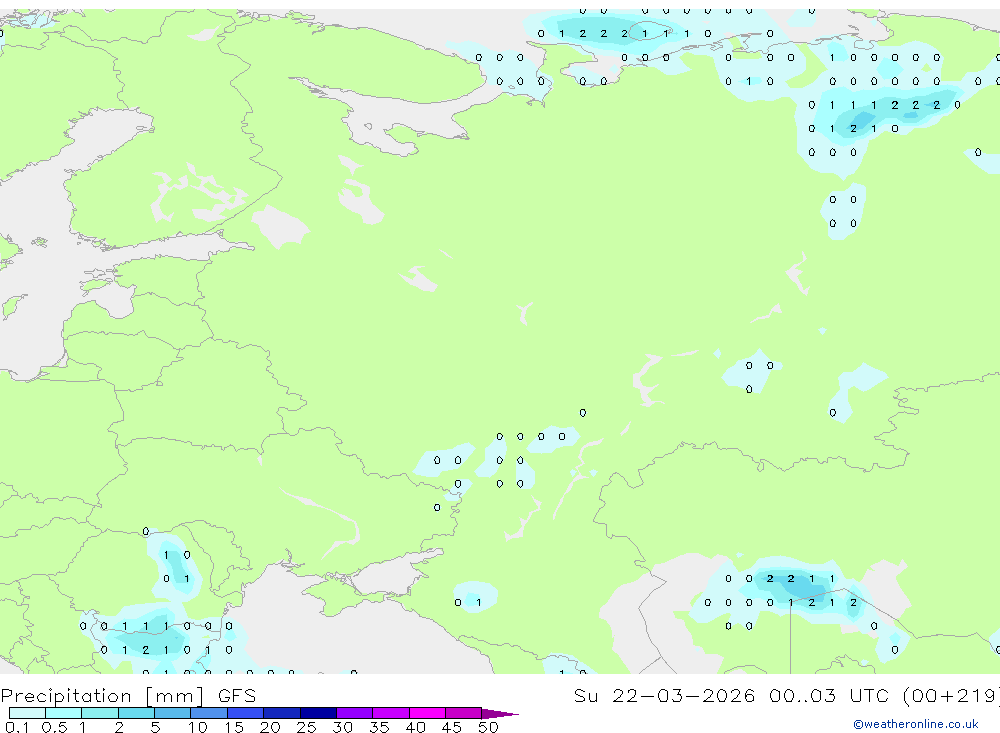Click the legend label "45"
Screen dimensions: 1000x733
(x=452, y=727)
